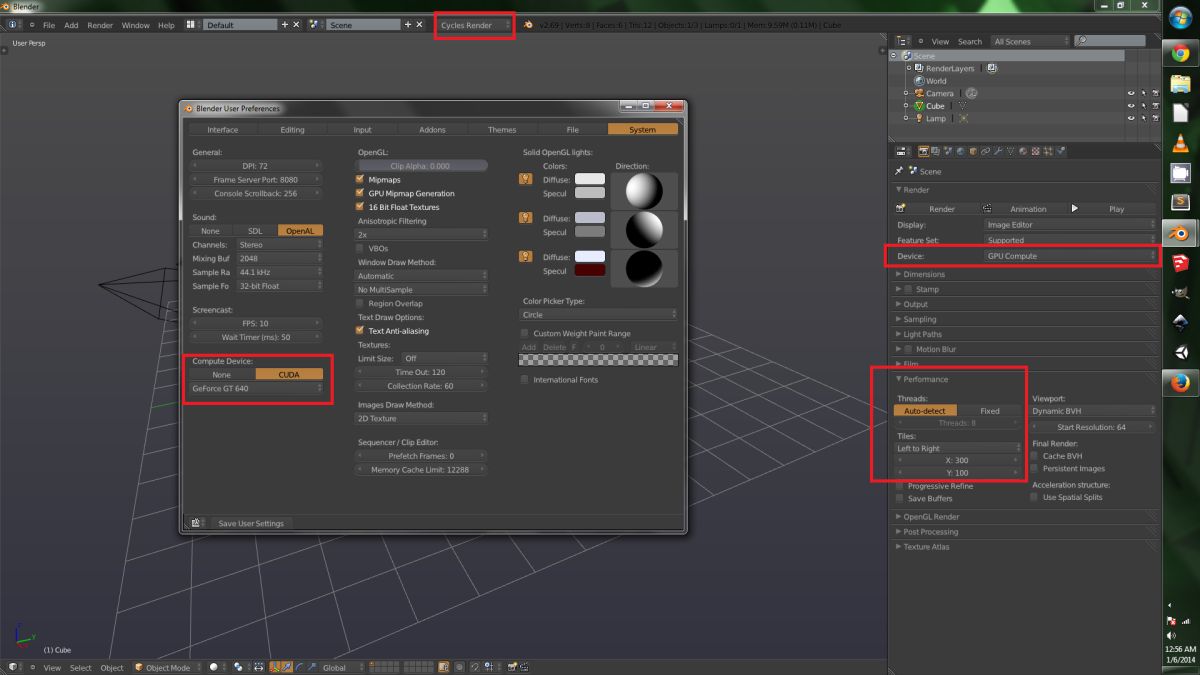Open Modifiers wrench icon tab

pos(998,151)
